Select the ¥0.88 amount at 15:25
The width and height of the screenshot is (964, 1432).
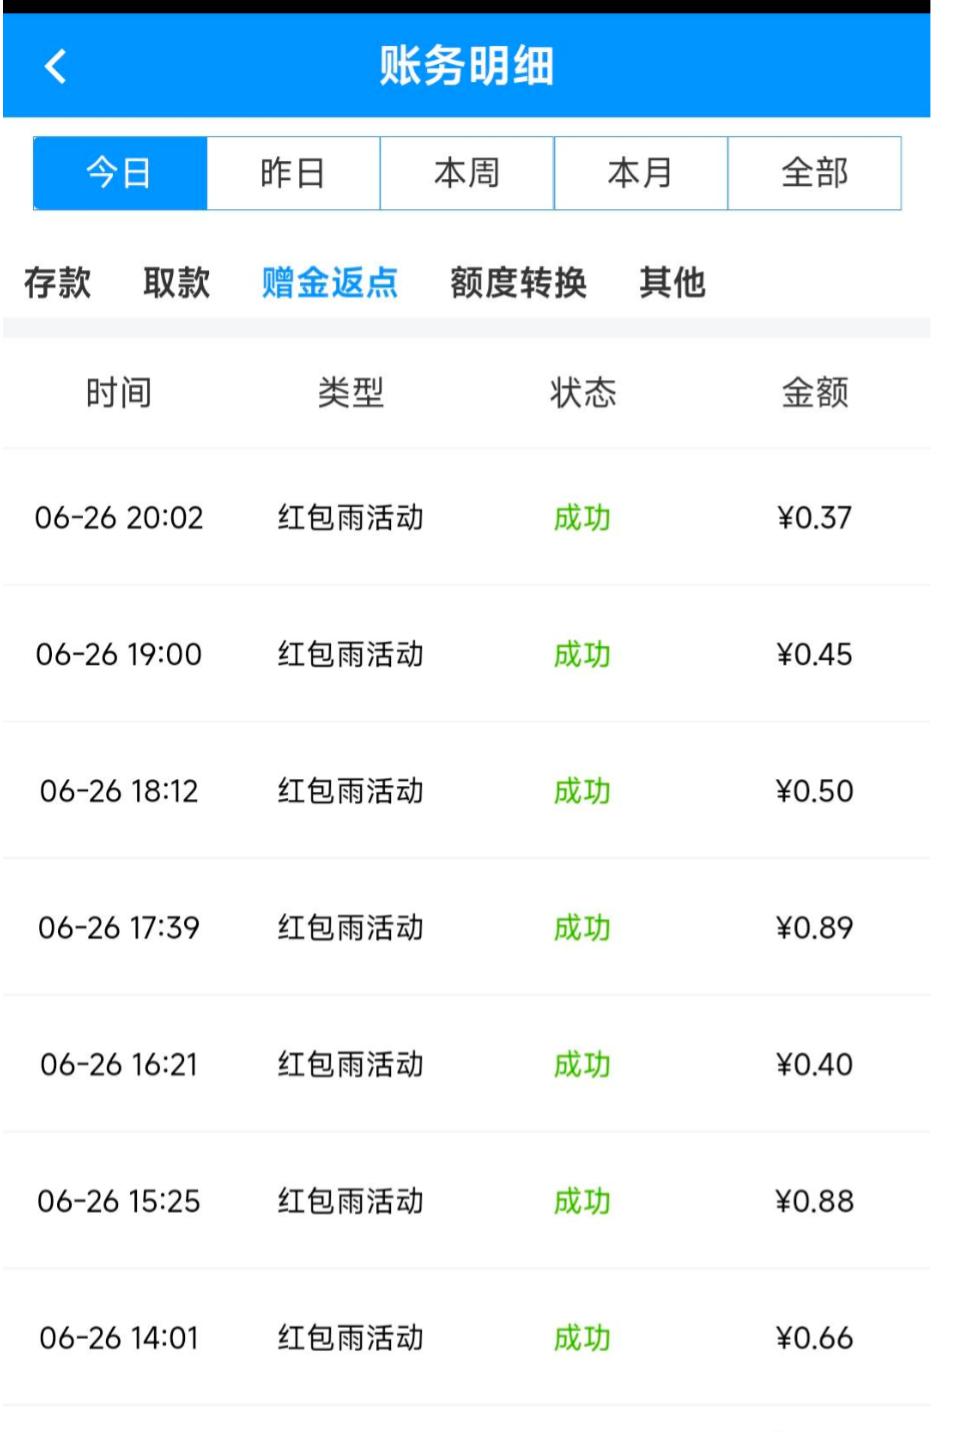(x=814, y=1201)
